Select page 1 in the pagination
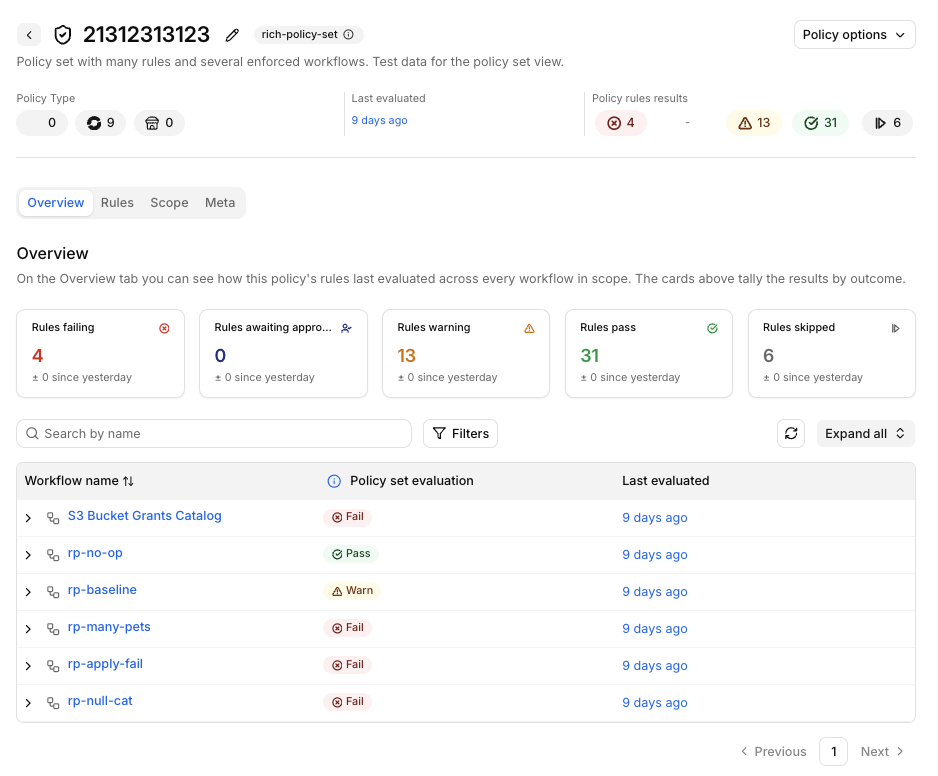The height and width of the screenshot is (776, 938). point(833,751)
